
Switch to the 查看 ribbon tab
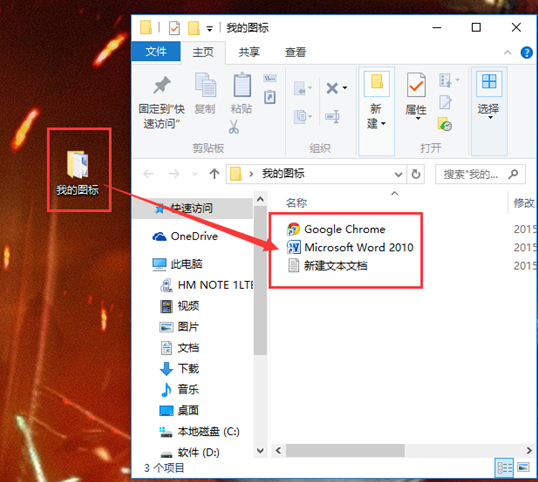(x=295, y=52)
